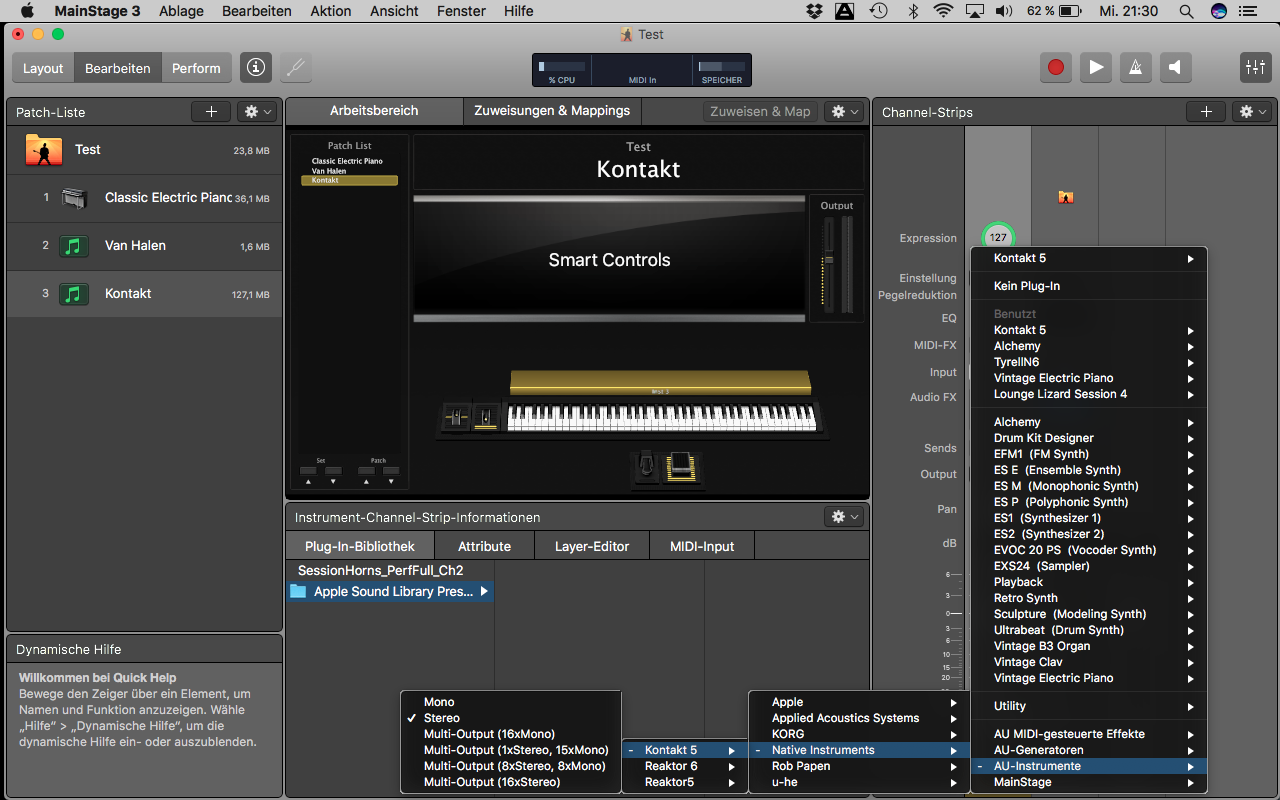Click the Expression knob showing 127
Image resolution: width=1280 pixels, height=800 pixels.
click(998, 237)
